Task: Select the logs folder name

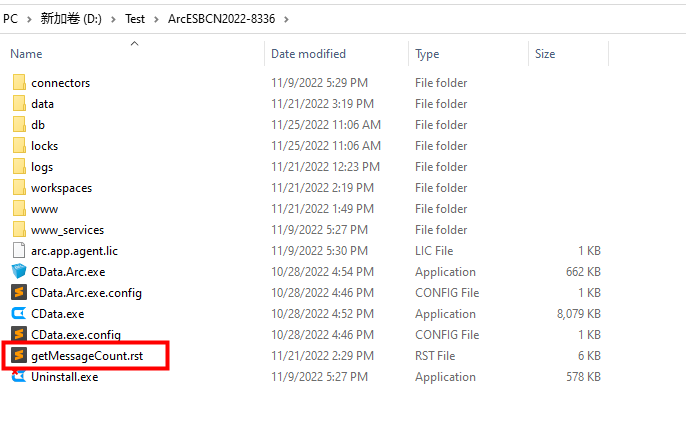Action: (42, 167)
